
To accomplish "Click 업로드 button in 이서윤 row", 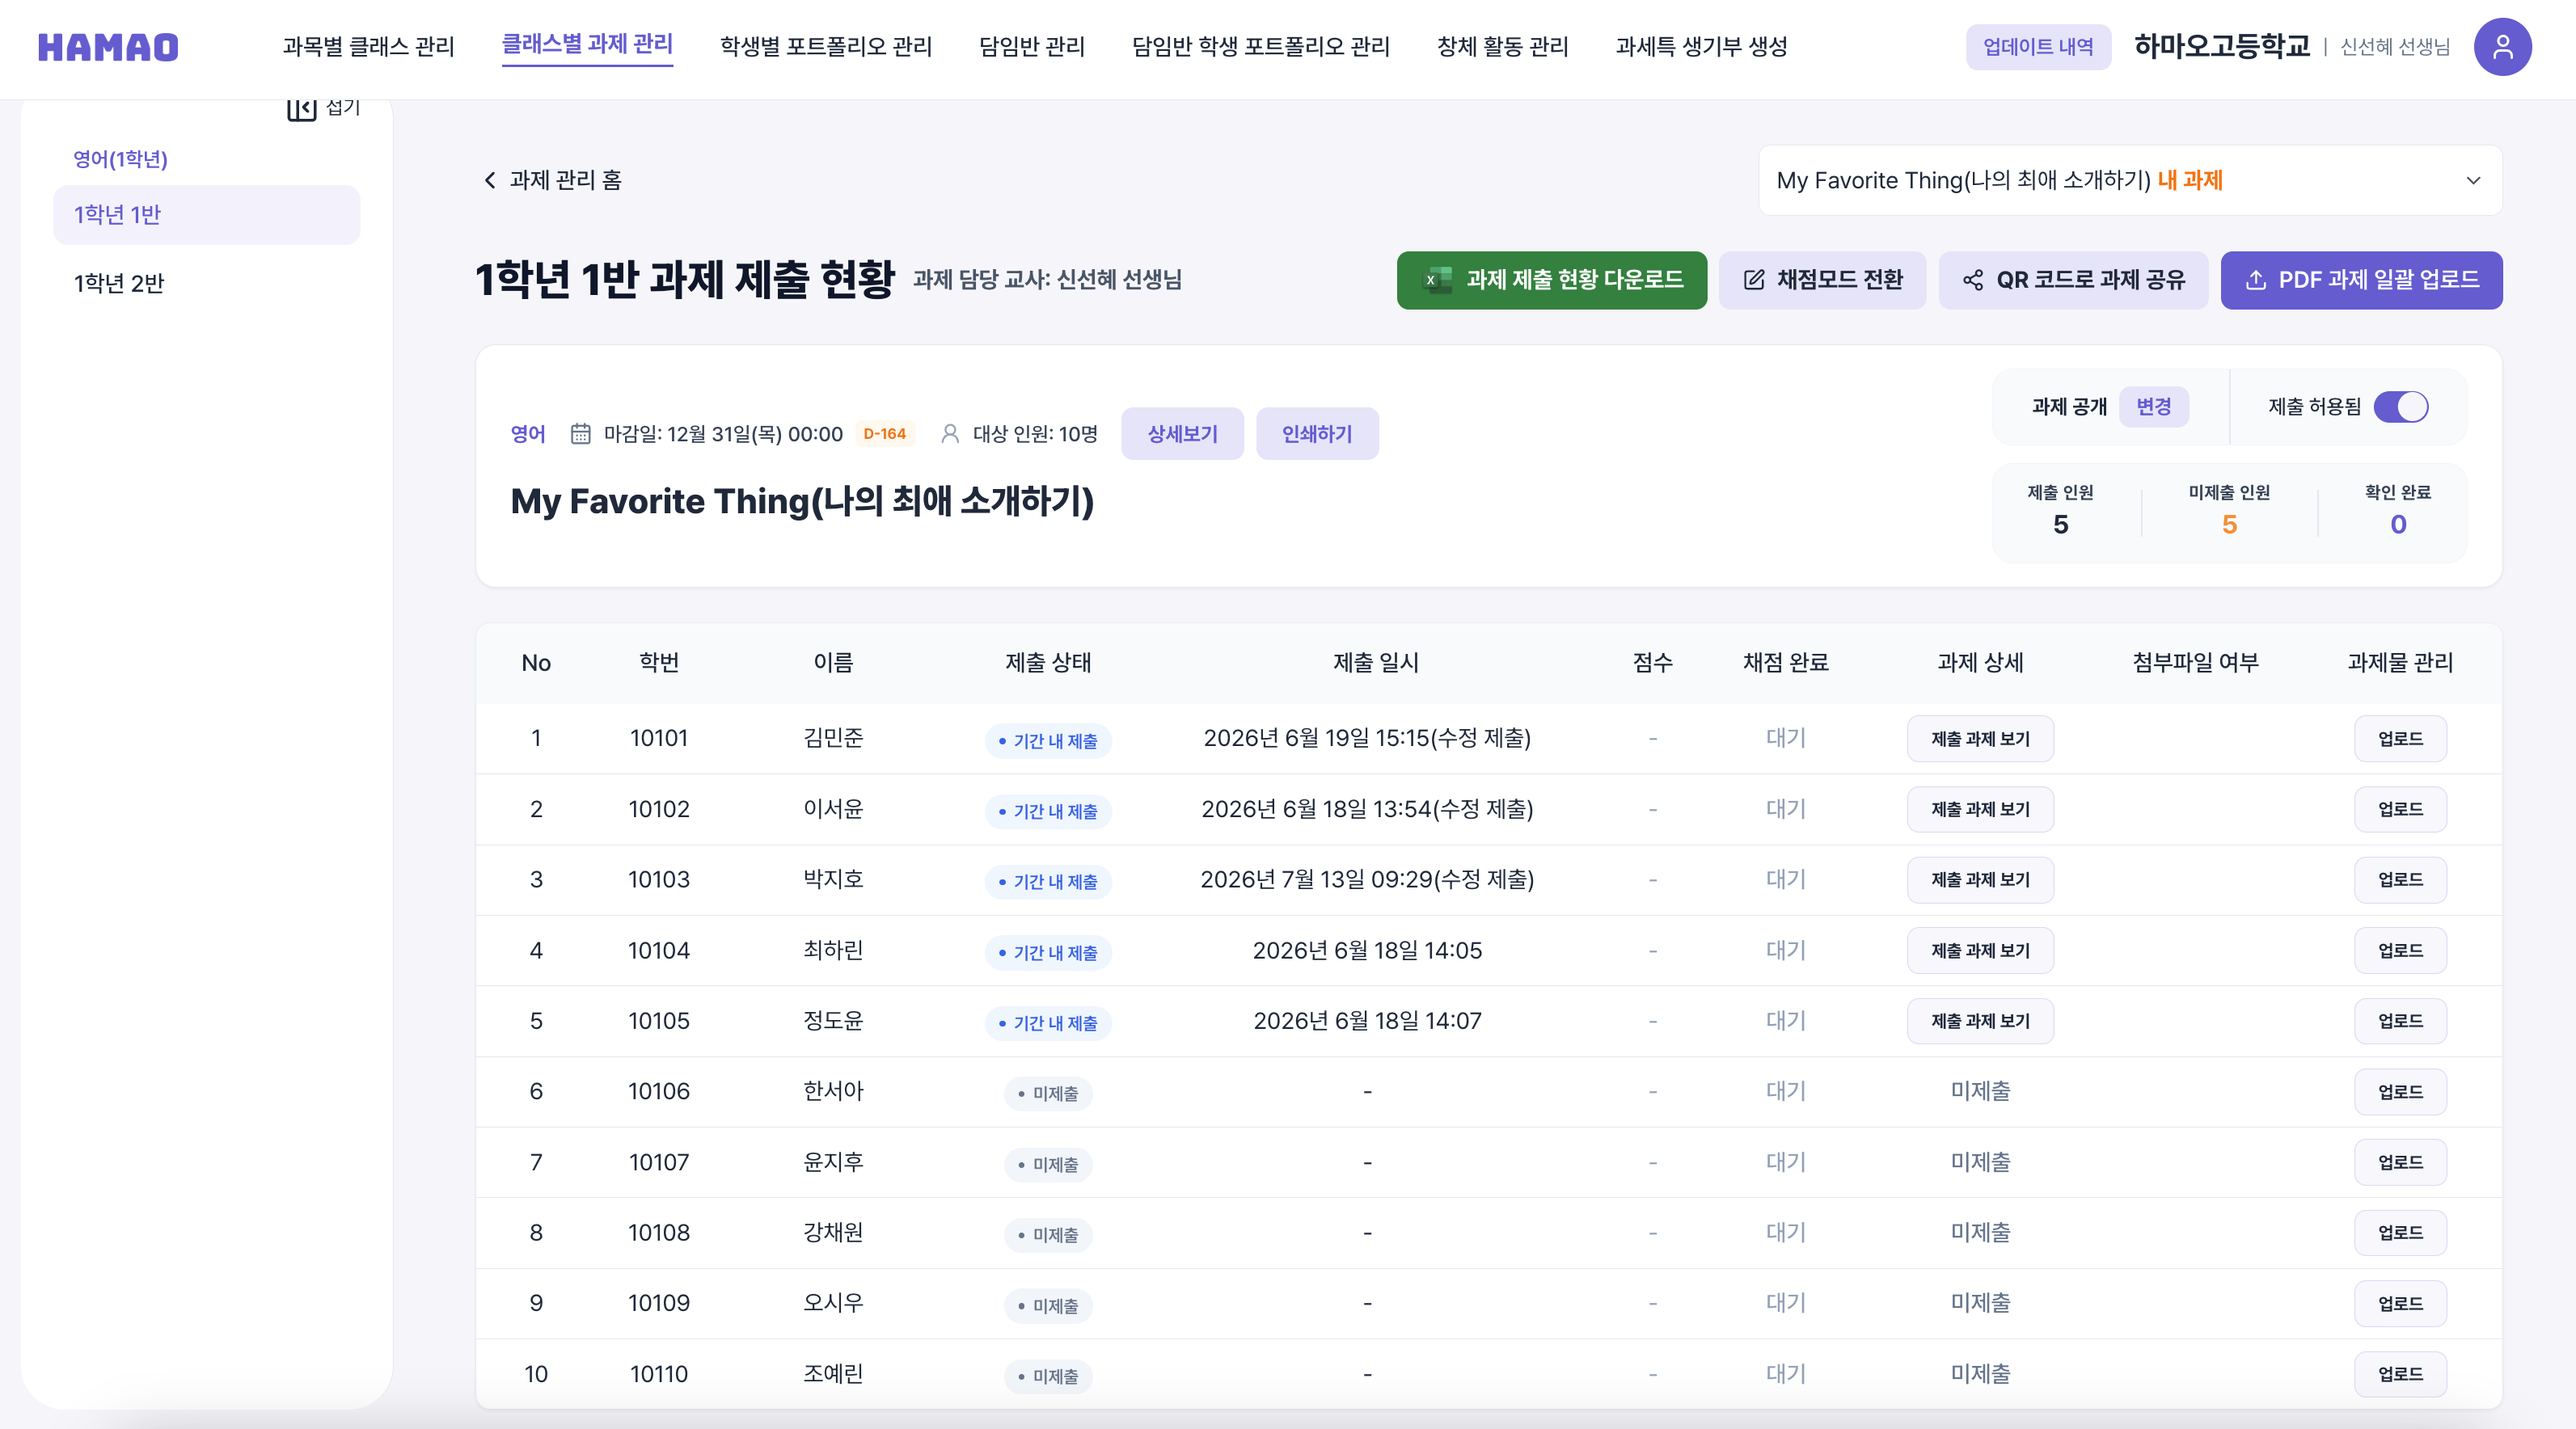I will point(2400,809).
